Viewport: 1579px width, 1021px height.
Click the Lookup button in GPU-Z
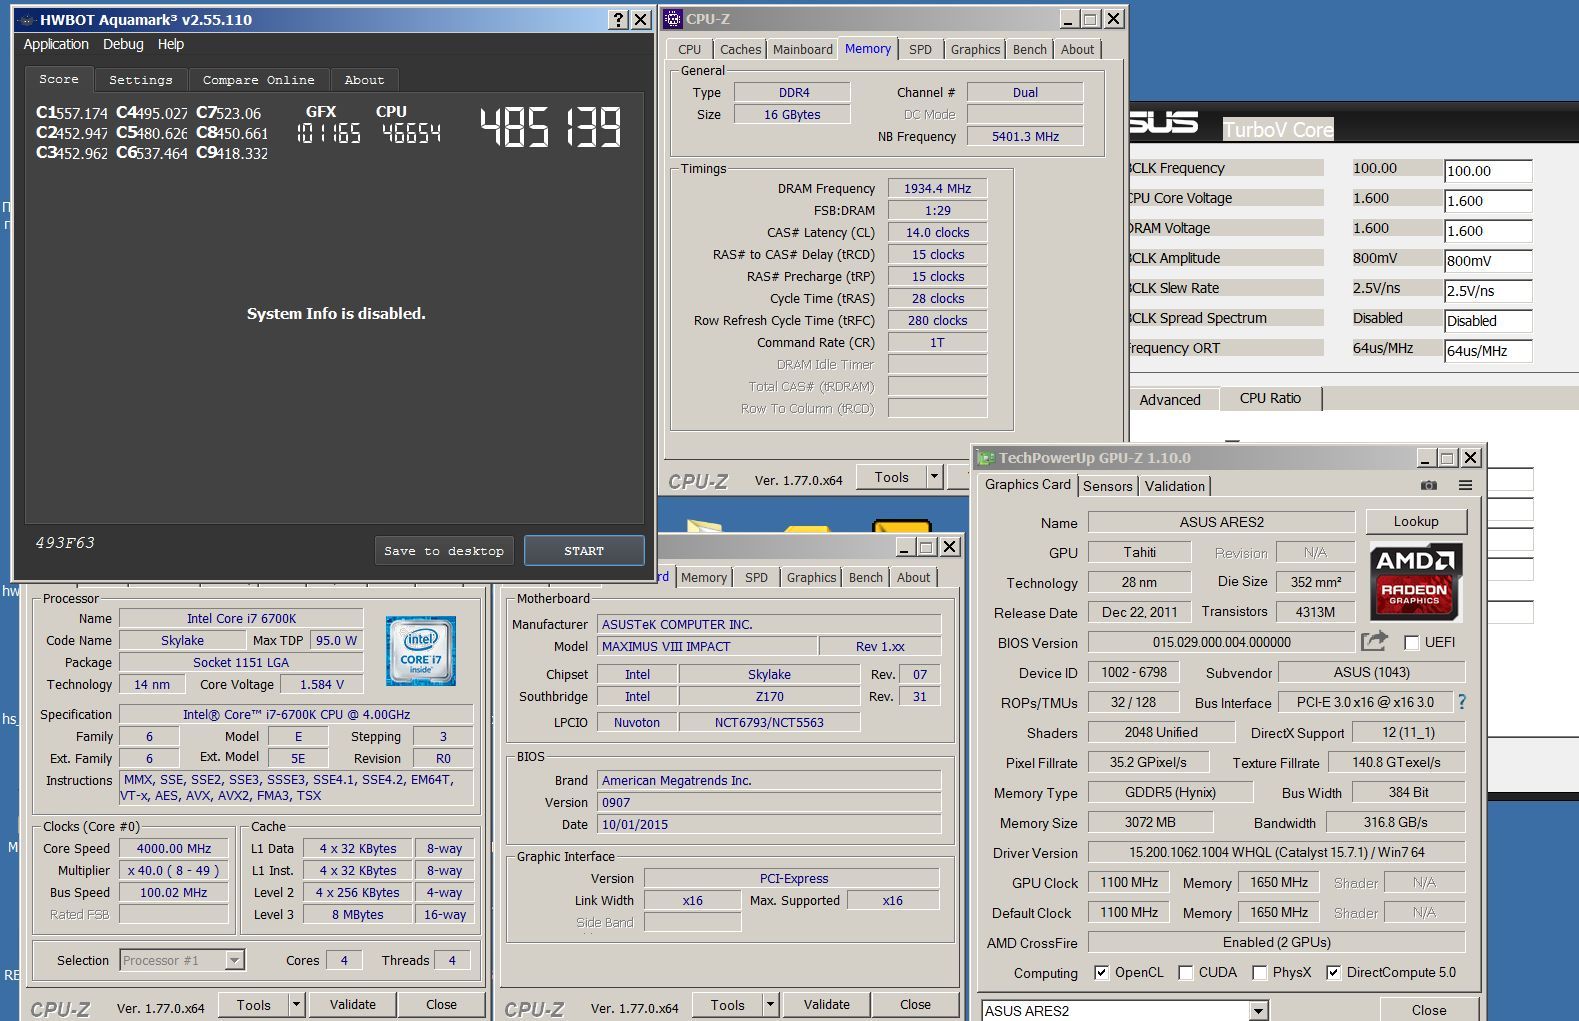point(1416,521)
